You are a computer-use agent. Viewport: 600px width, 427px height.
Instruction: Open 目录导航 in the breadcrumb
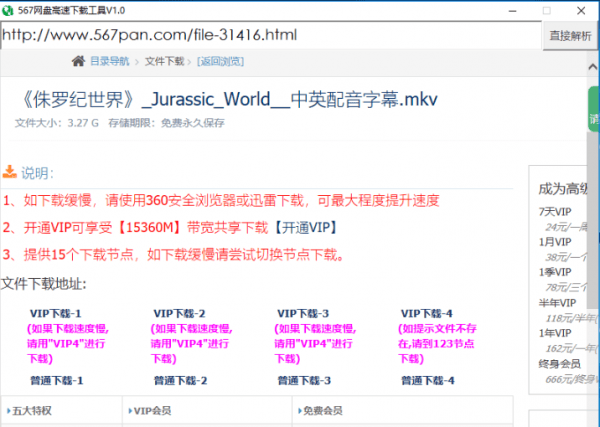click(x=109, y=61)
